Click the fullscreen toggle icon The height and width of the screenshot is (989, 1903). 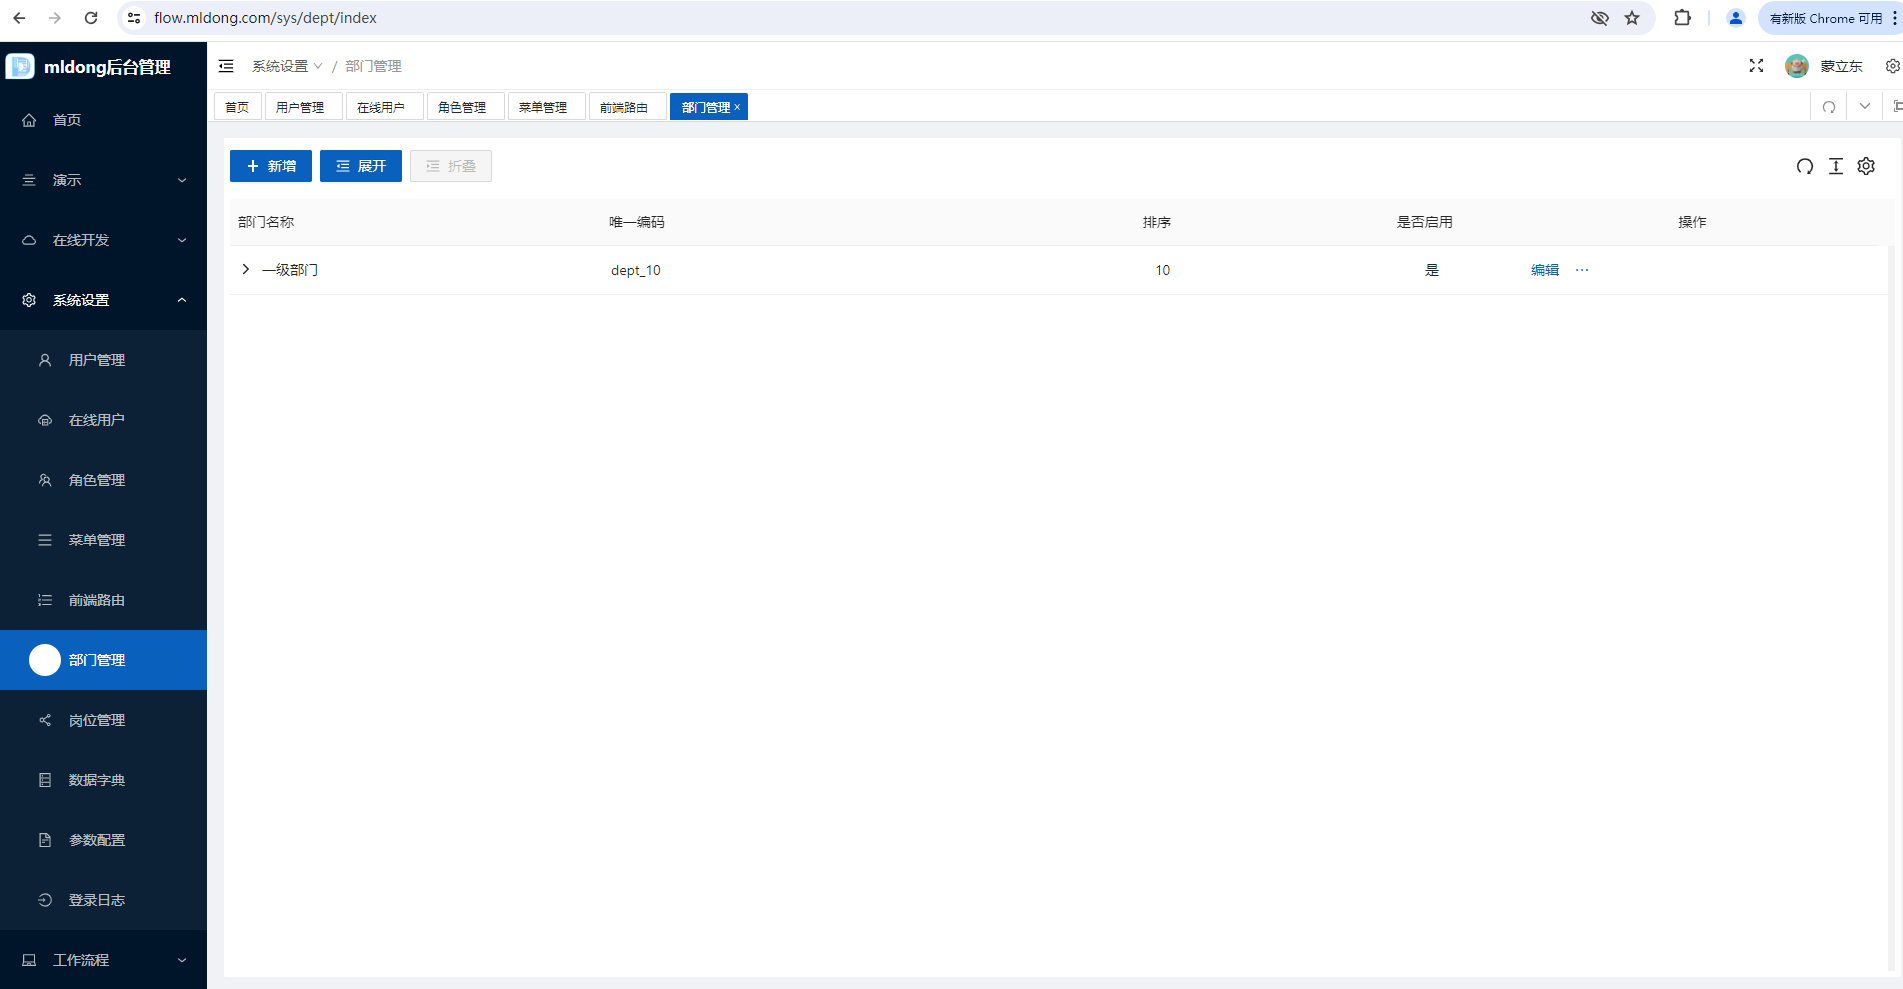[1756, 66]
